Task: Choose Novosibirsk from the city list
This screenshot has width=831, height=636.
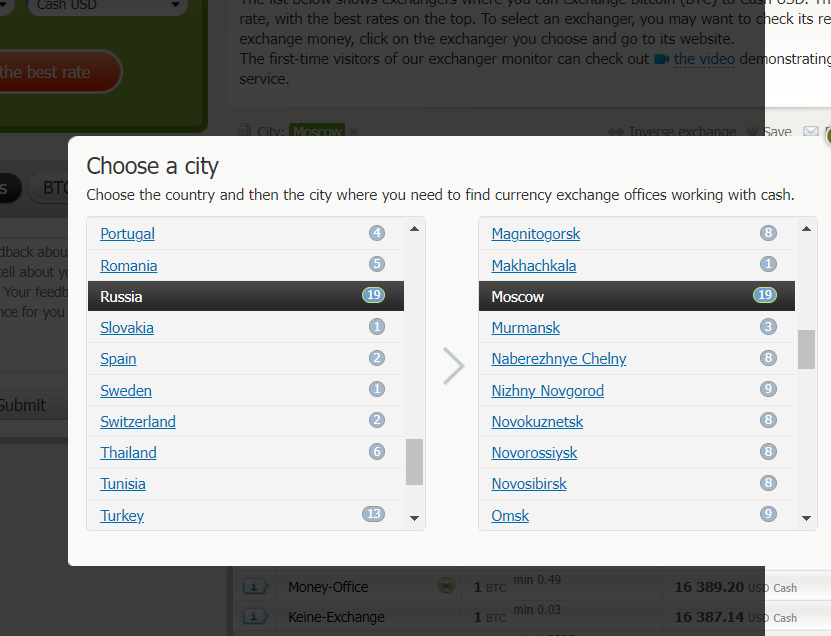Action: 529,484
